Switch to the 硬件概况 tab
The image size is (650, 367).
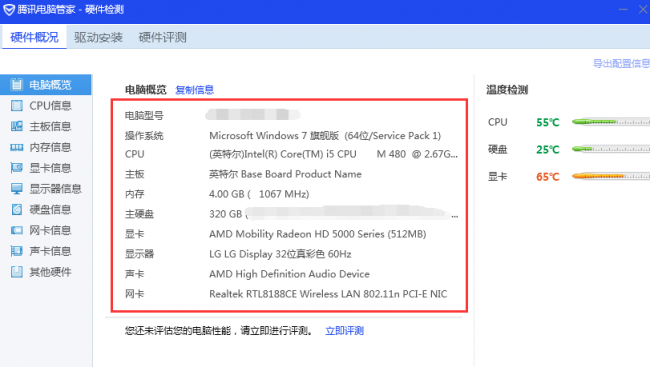pos(34,37)
